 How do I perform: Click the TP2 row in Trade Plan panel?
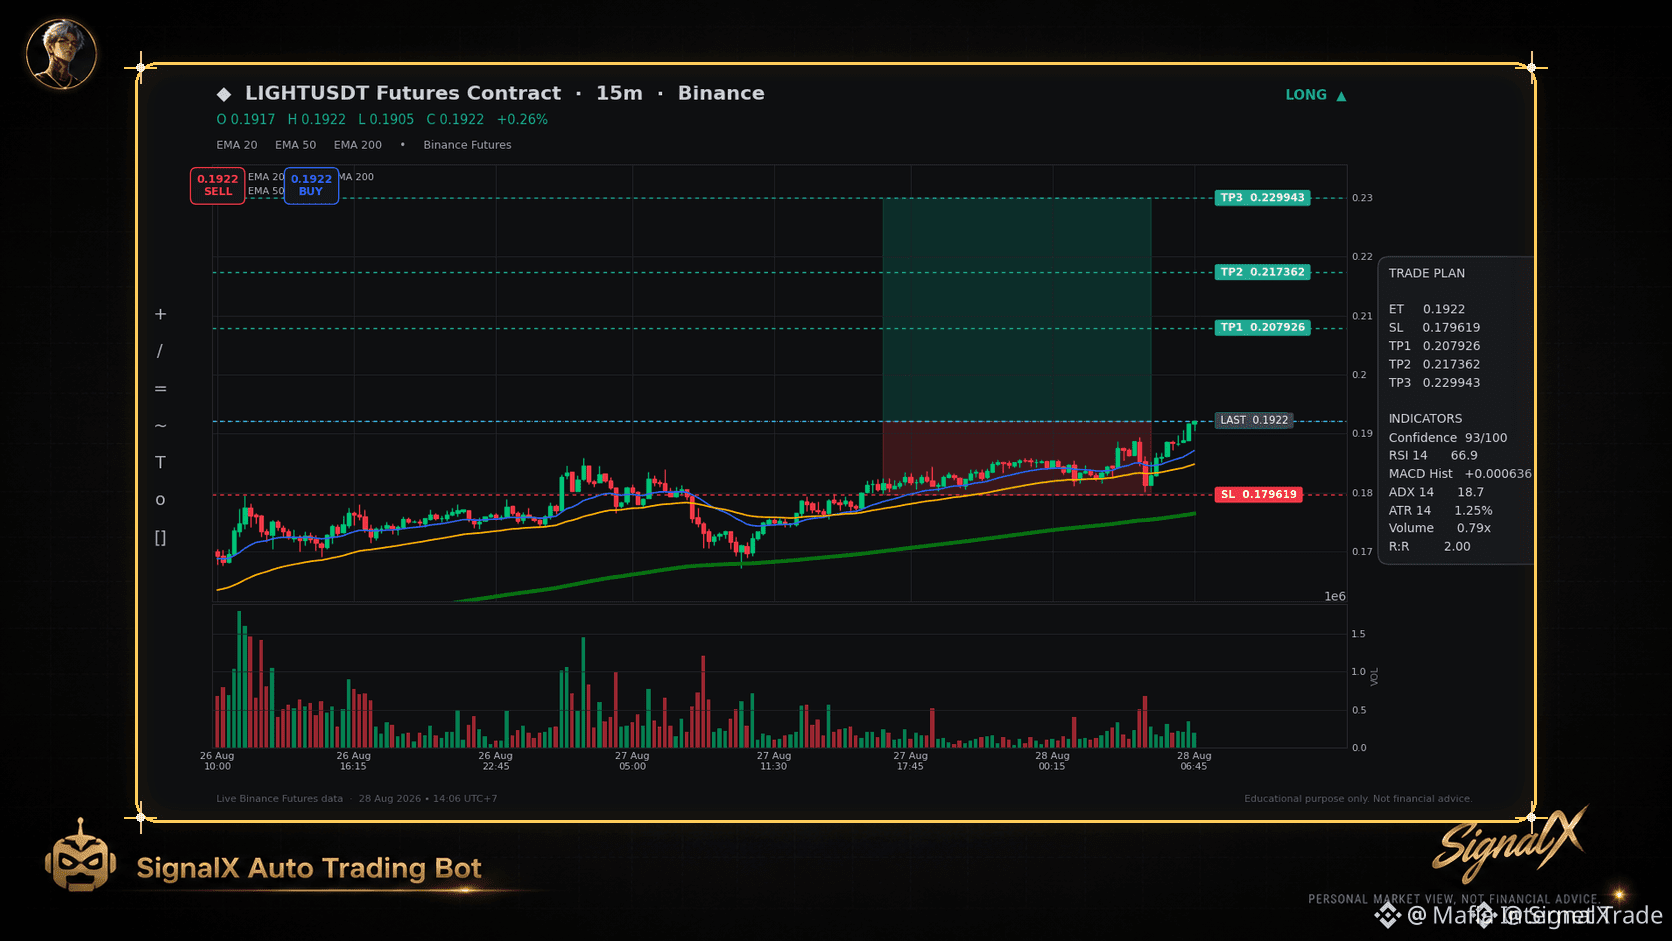click(x=1434, y=364)
